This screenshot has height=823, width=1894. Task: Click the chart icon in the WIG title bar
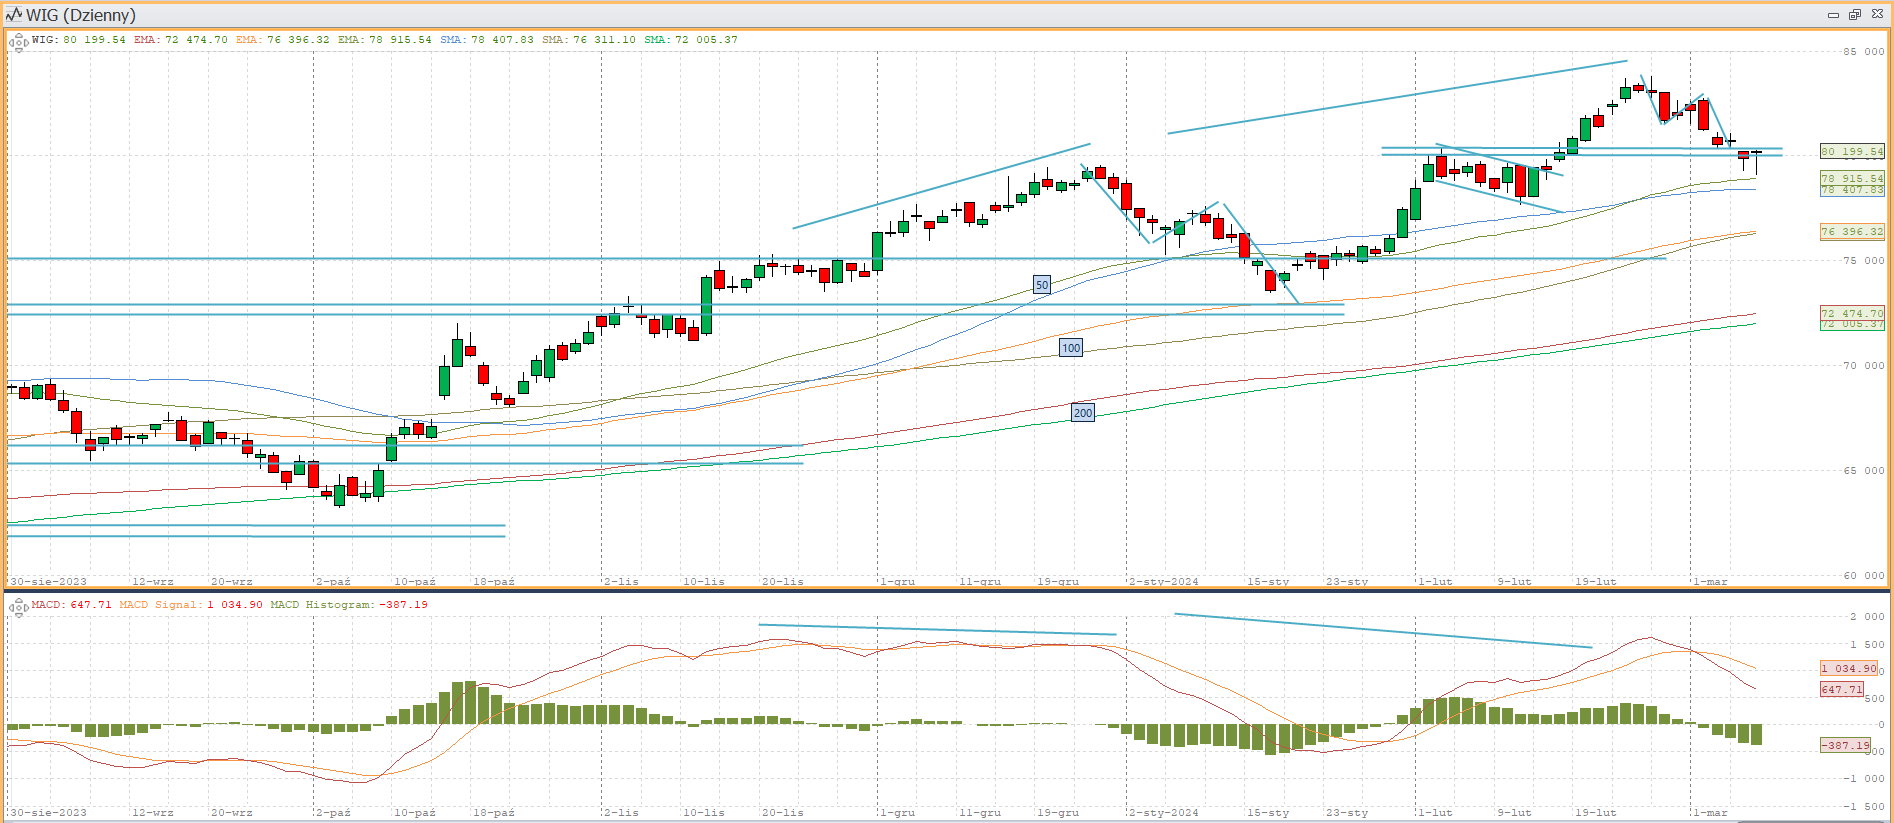click(x=13, y=14)
